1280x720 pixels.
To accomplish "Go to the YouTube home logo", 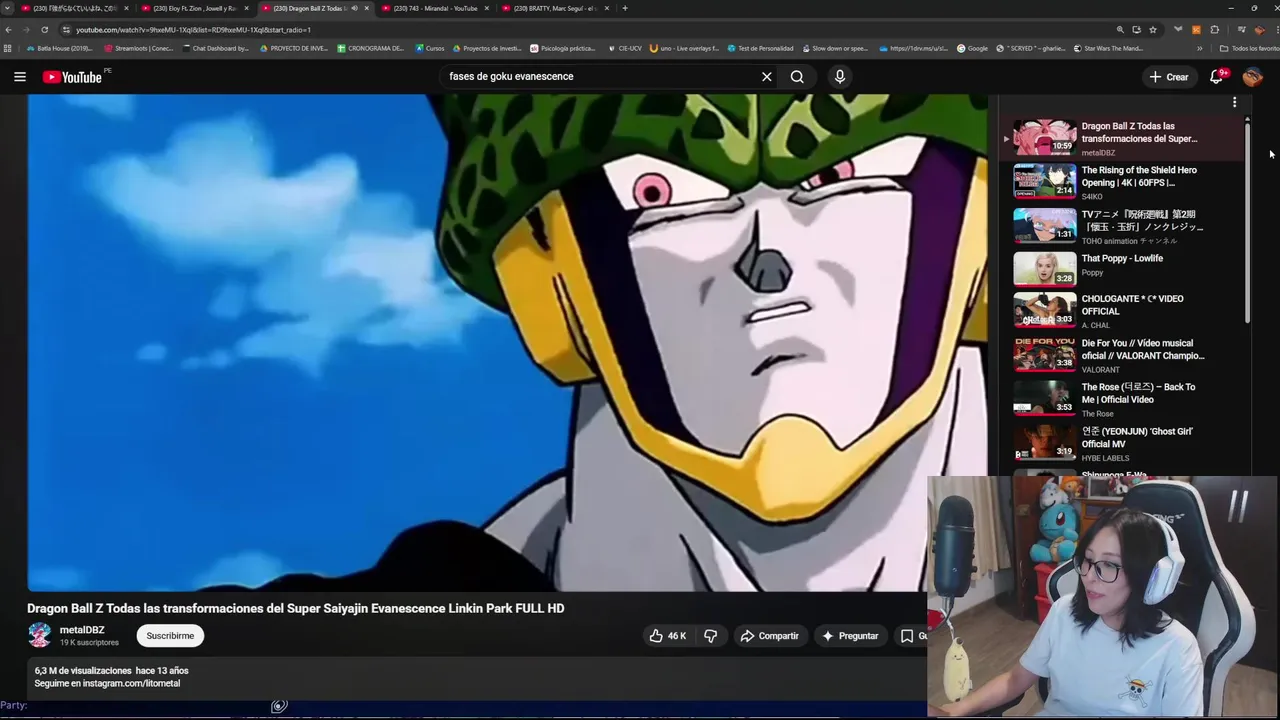I will click(72, 77).
